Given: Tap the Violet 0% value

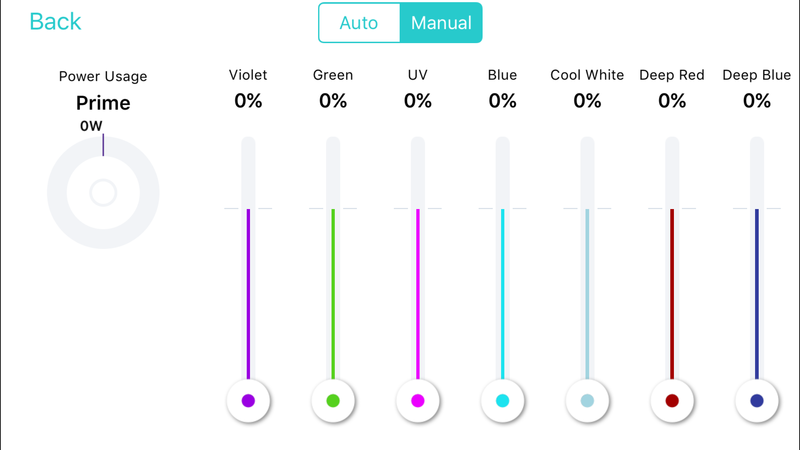Looking at the screenshot, I should [x=248, y=101].
